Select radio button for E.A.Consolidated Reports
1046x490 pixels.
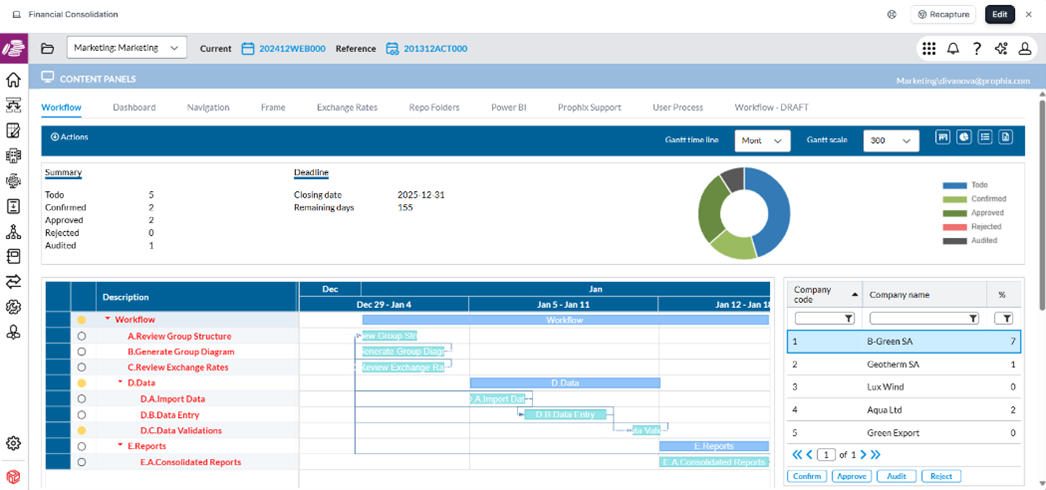82,462
